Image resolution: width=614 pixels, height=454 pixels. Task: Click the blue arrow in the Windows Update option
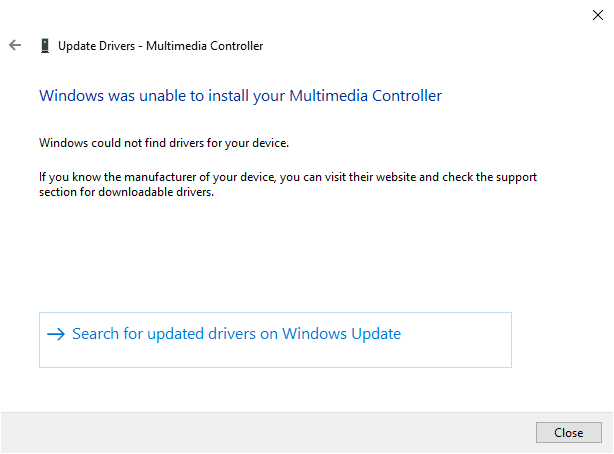click(x=55, y=334)
